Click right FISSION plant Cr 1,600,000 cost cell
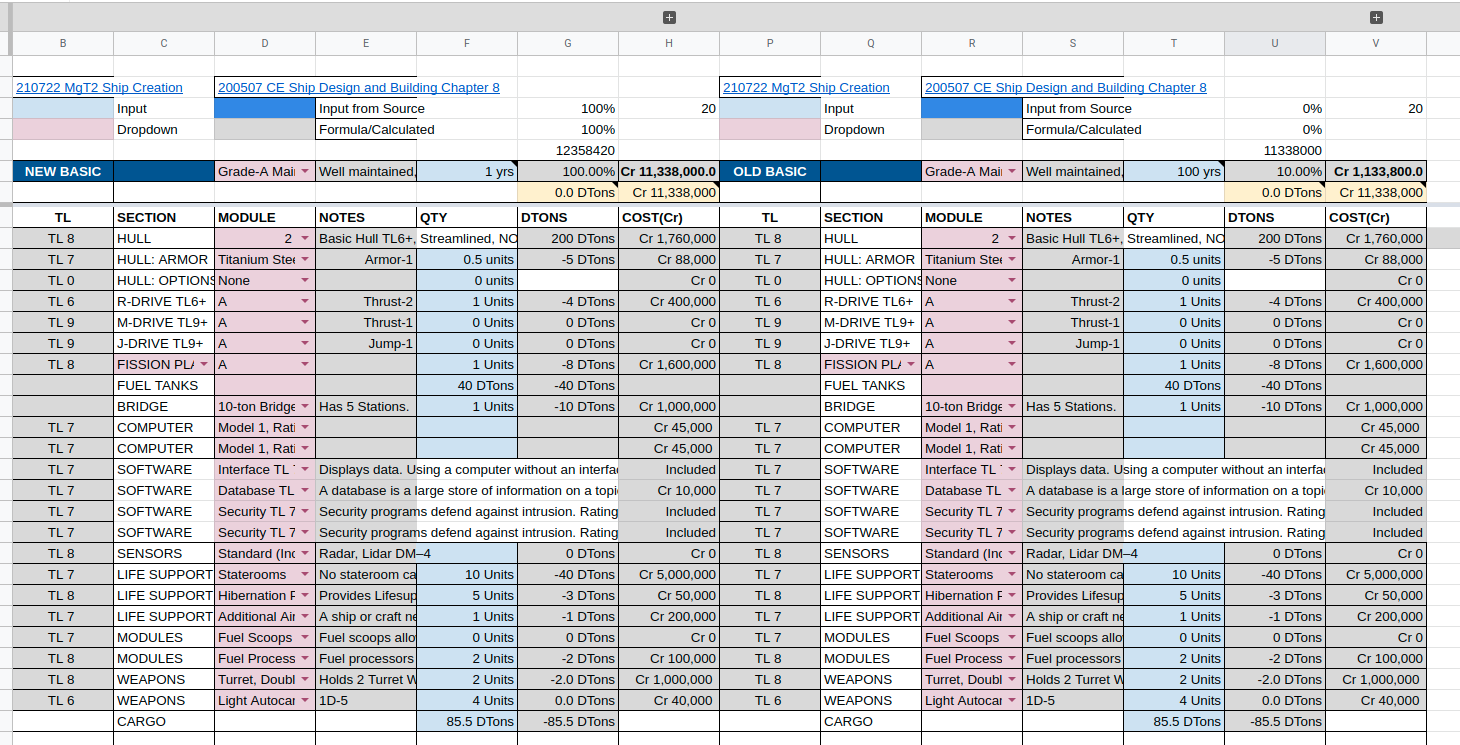The image size is (1460, 745). (1376, 365)
